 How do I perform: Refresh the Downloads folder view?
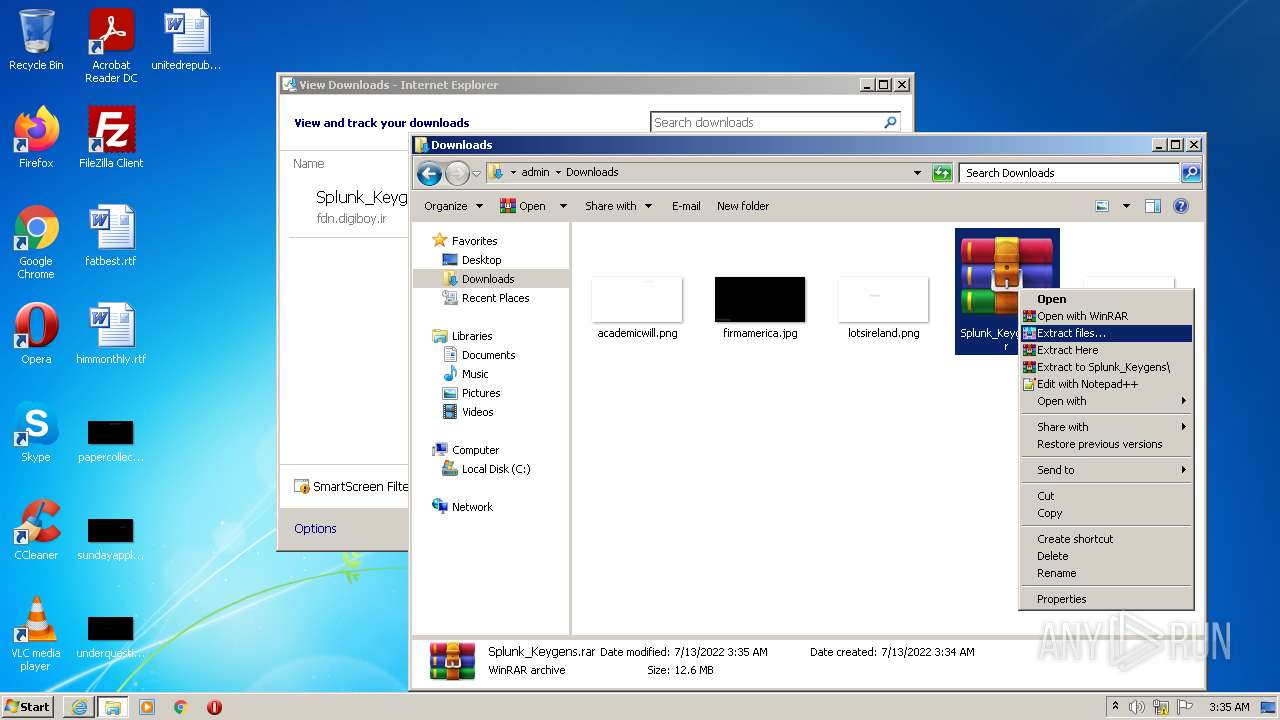point(941,173)
